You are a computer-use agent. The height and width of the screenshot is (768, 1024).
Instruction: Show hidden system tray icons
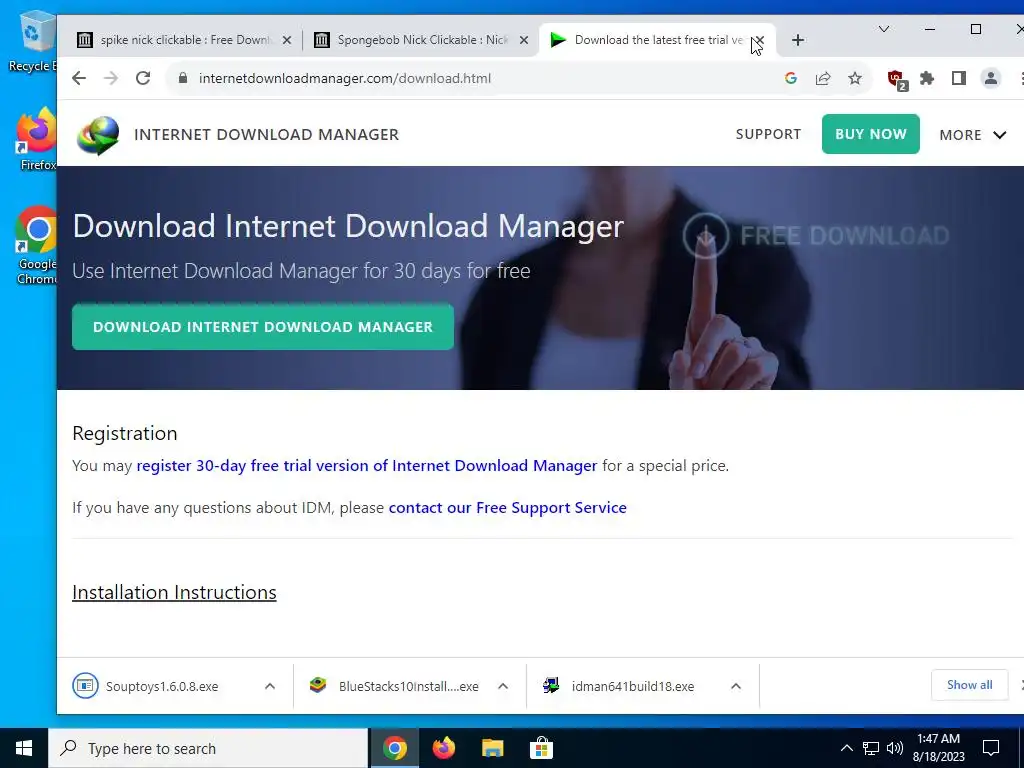click(x=846, y=748)
